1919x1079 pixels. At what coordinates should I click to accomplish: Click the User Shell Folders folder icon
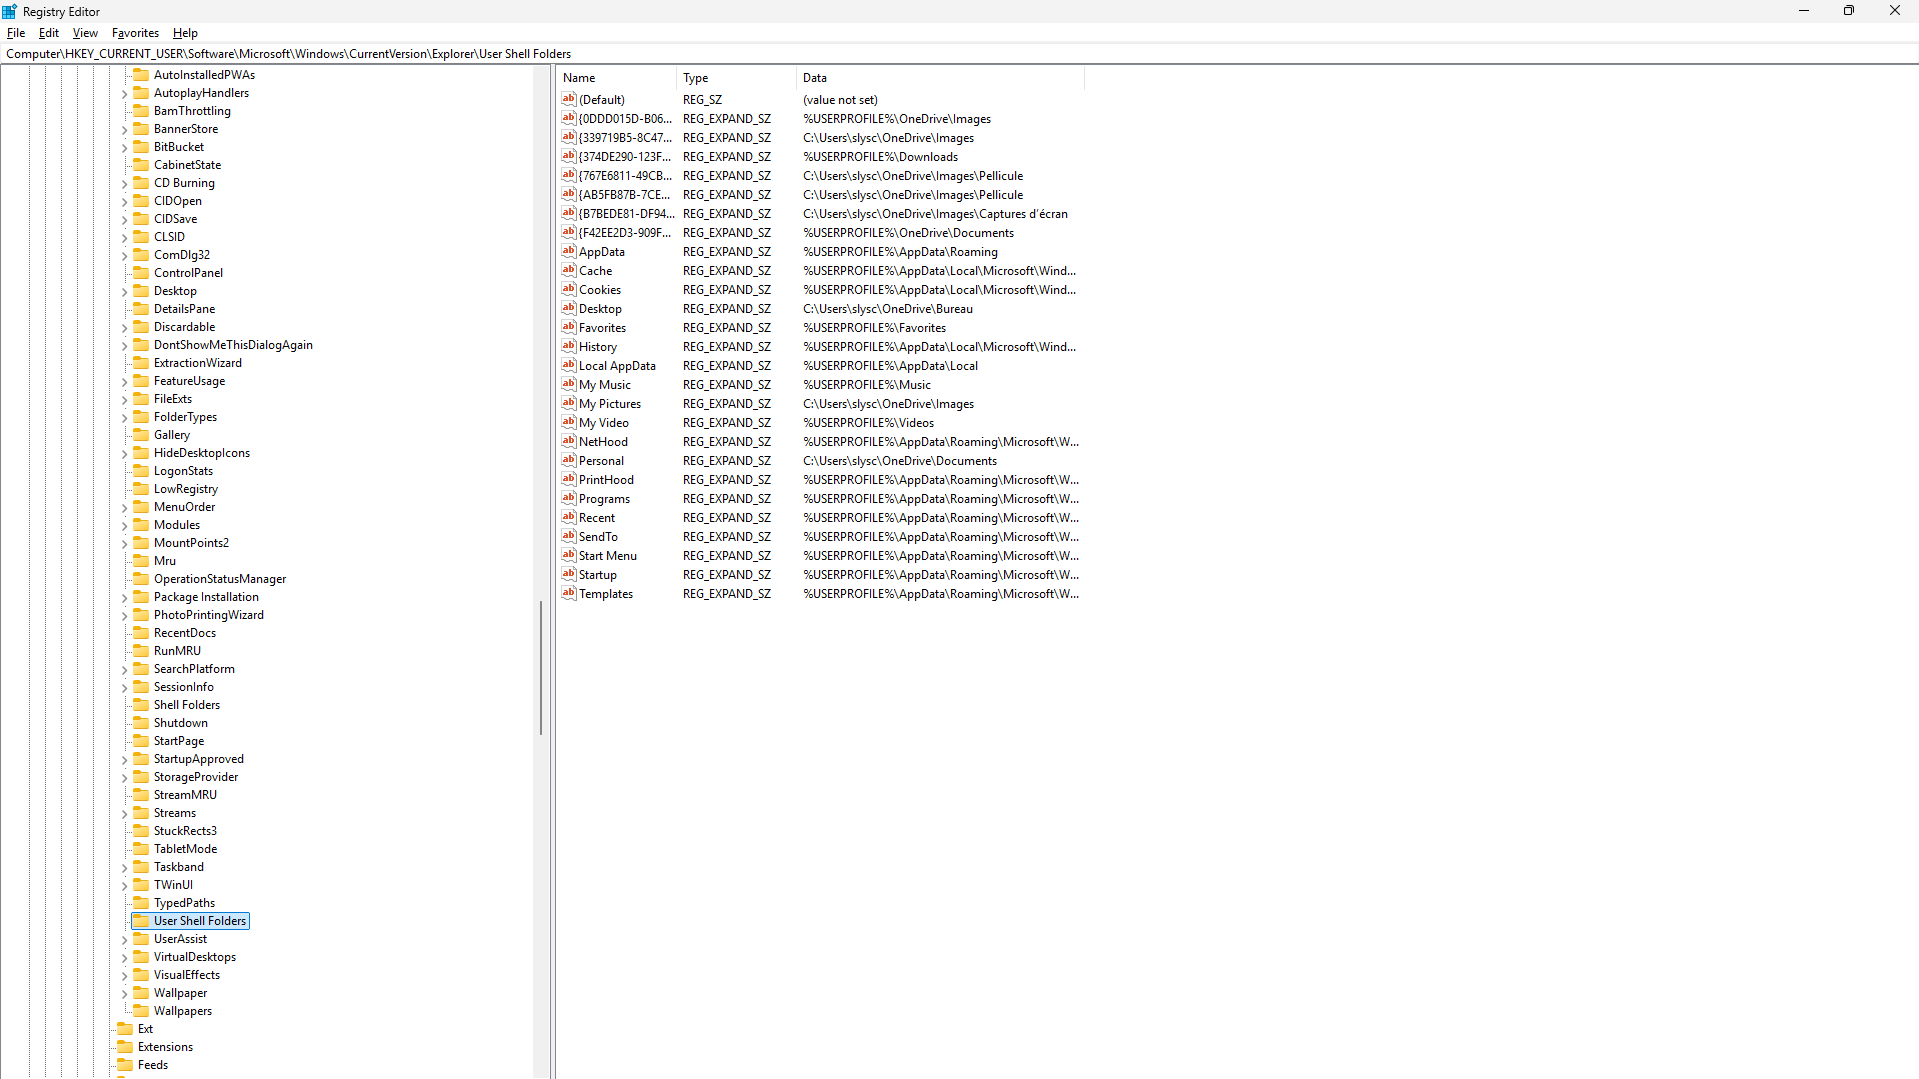pyautogui.click(x=141, y=921)
